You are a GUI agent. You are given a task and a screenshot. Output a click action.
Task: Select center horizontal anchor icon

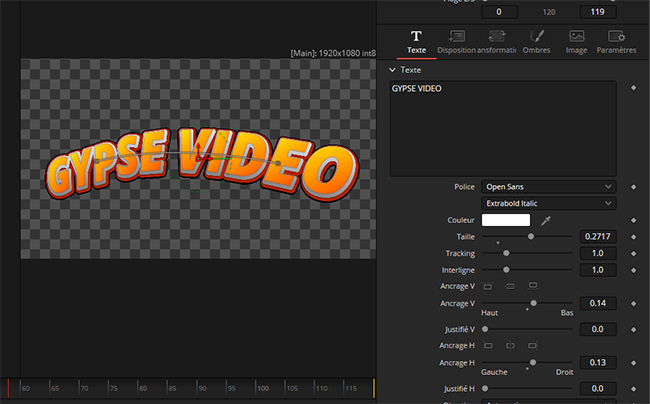(x=510, y=346)
